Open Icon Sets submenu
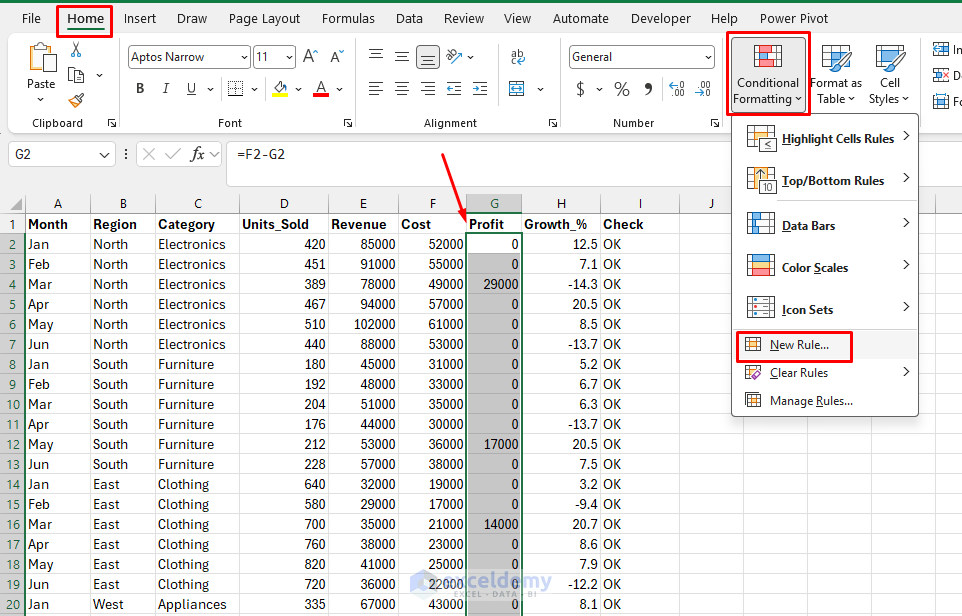Viewport: 962px width, 616px height. [826, 309]
